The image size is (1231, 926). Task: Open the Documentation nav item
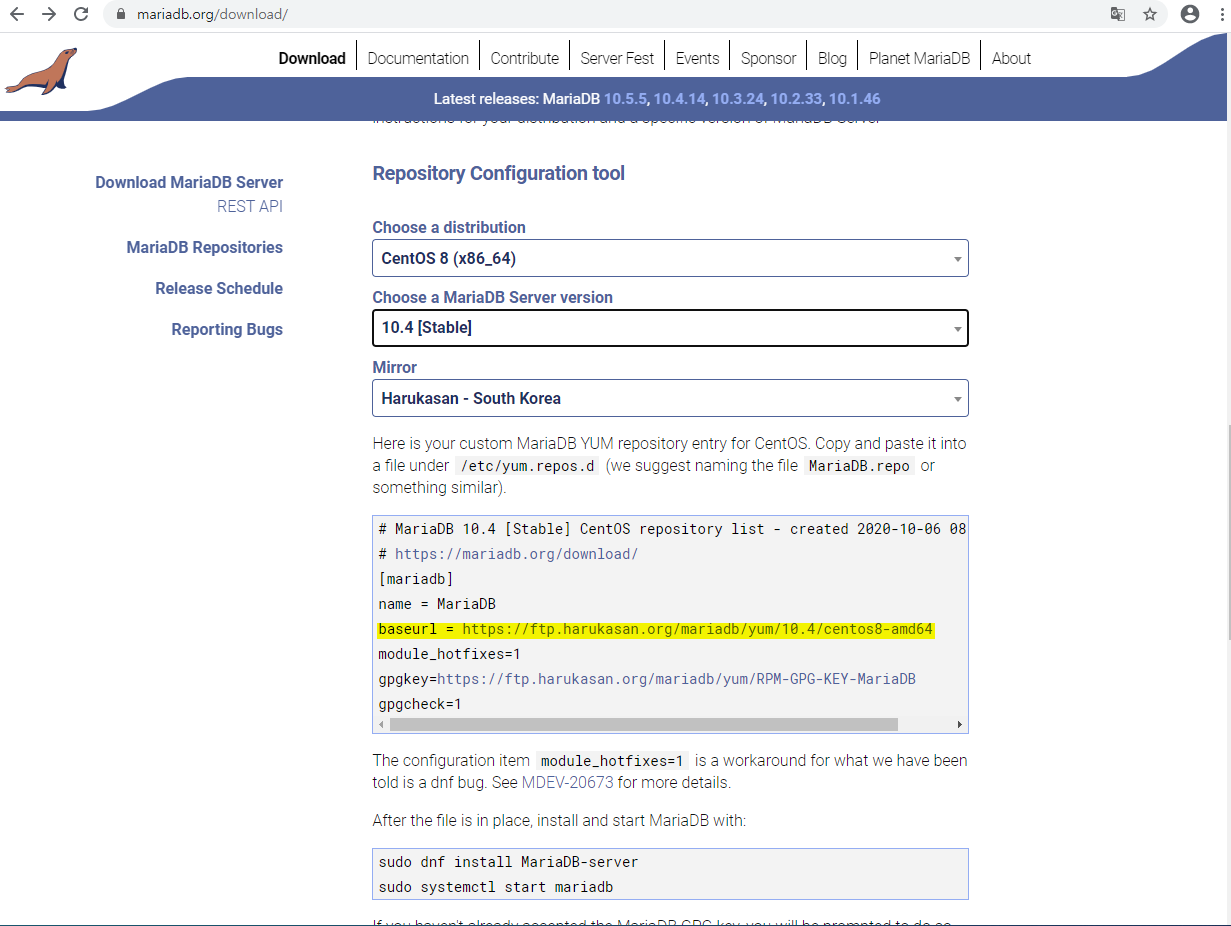418,58
